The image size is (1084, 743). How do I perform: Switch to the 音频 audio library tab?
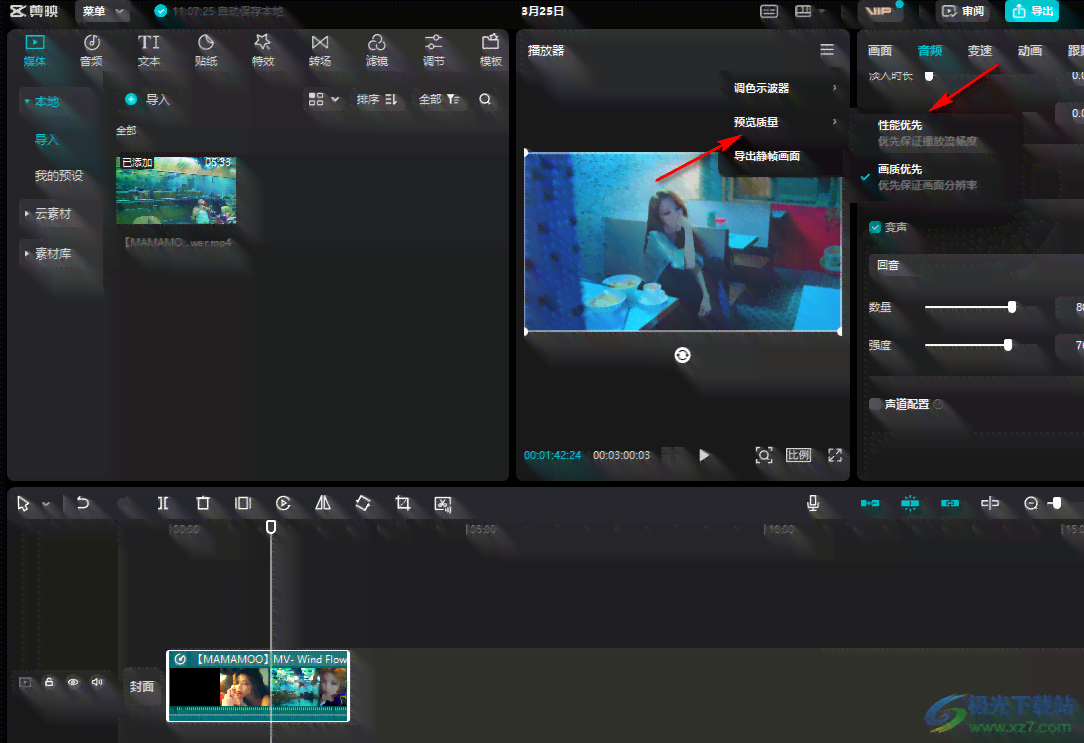91,51
